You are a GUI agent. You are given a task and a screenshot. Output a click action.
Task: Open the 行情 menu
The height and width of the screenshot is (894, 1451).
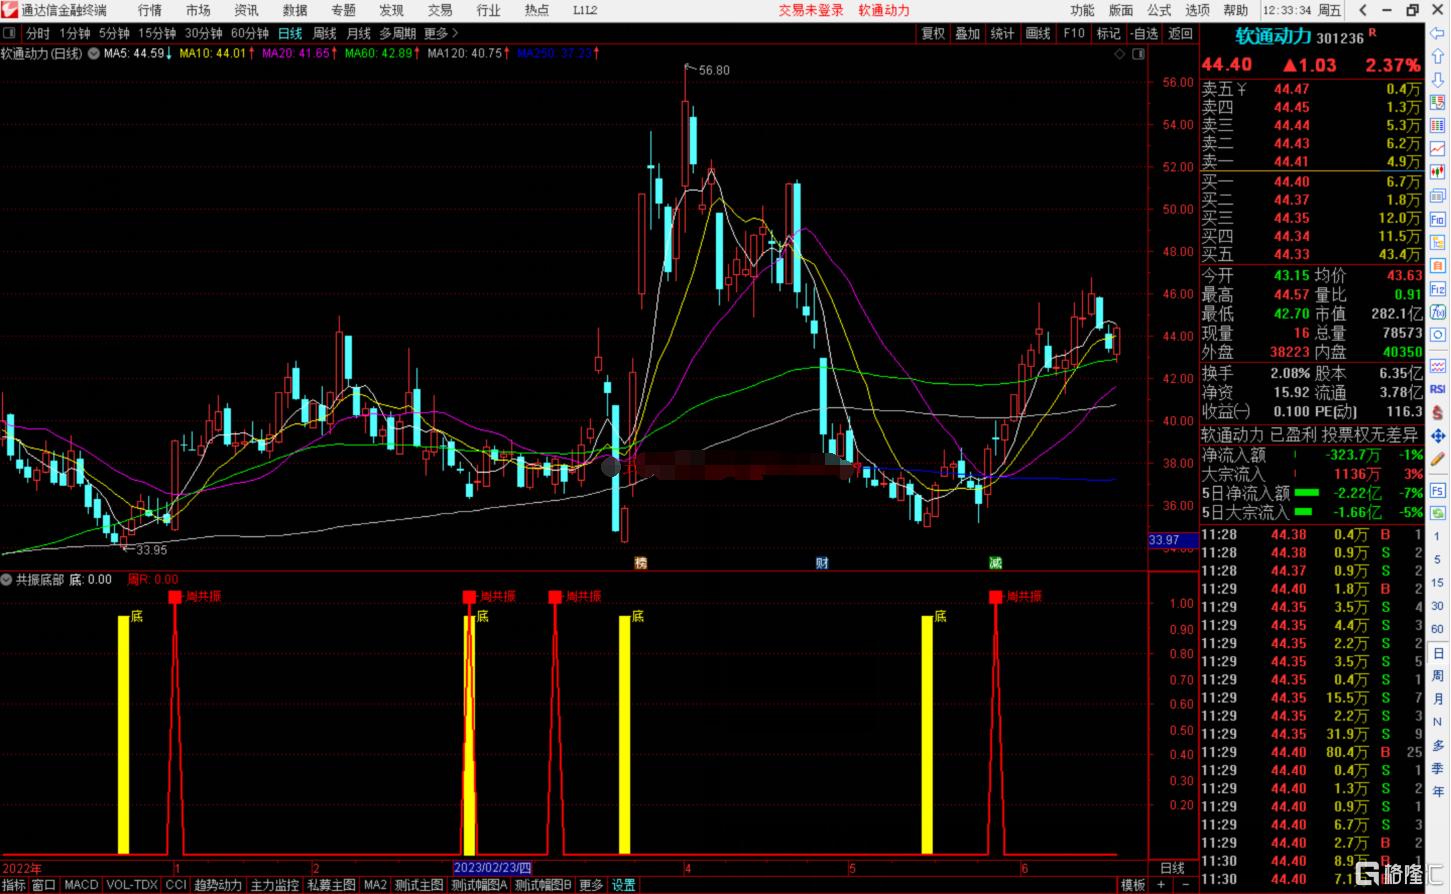(x=150, y=10)
